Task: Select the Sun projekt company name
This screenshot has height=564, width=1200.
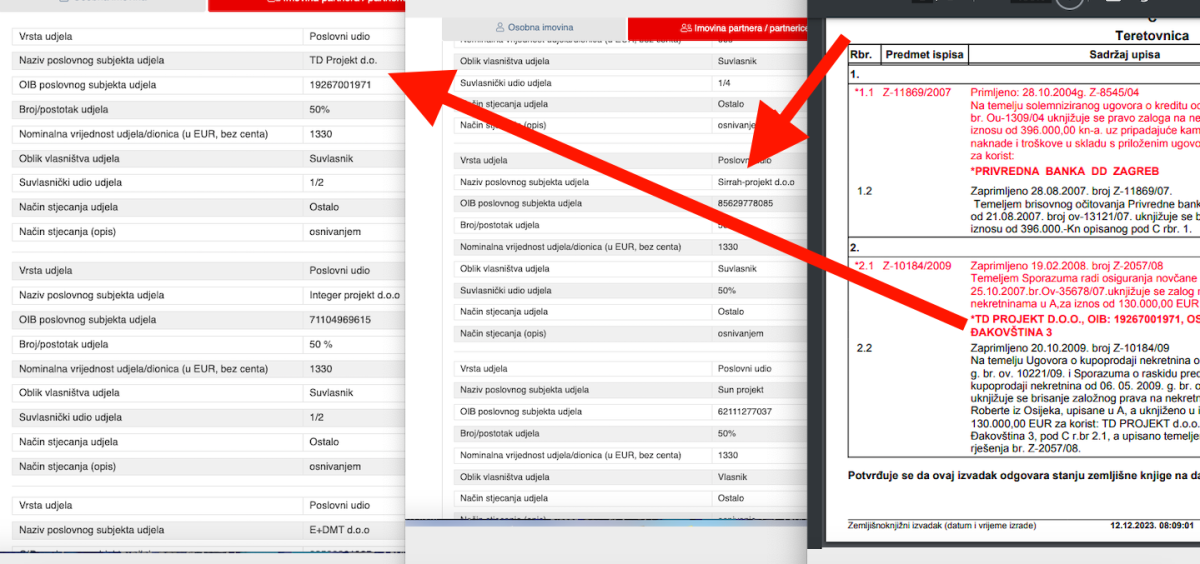Action: pyautogui.click(x=741, y=389)
